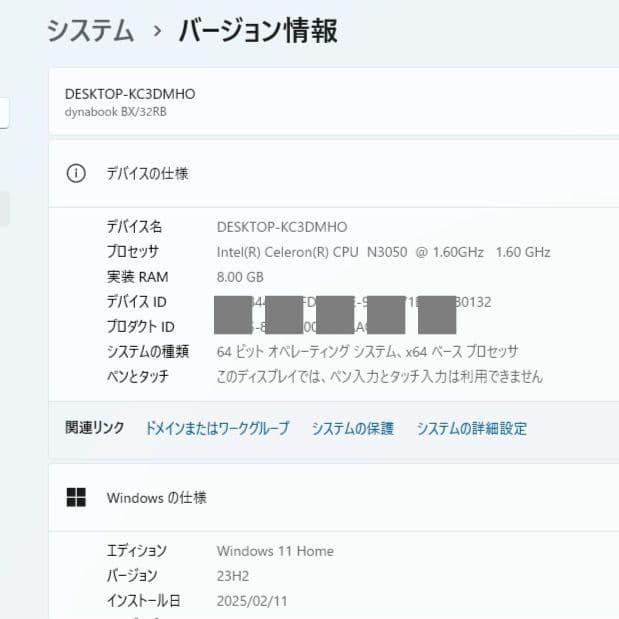Select the ペン入力とタッチ入力は利用できません value

click(x=380, y=376)
